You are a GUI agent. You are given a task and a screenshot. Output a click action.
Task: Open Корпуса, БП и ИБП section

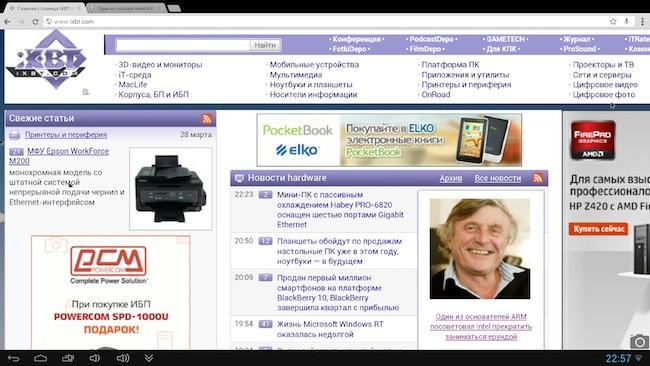tap(153, 95)
